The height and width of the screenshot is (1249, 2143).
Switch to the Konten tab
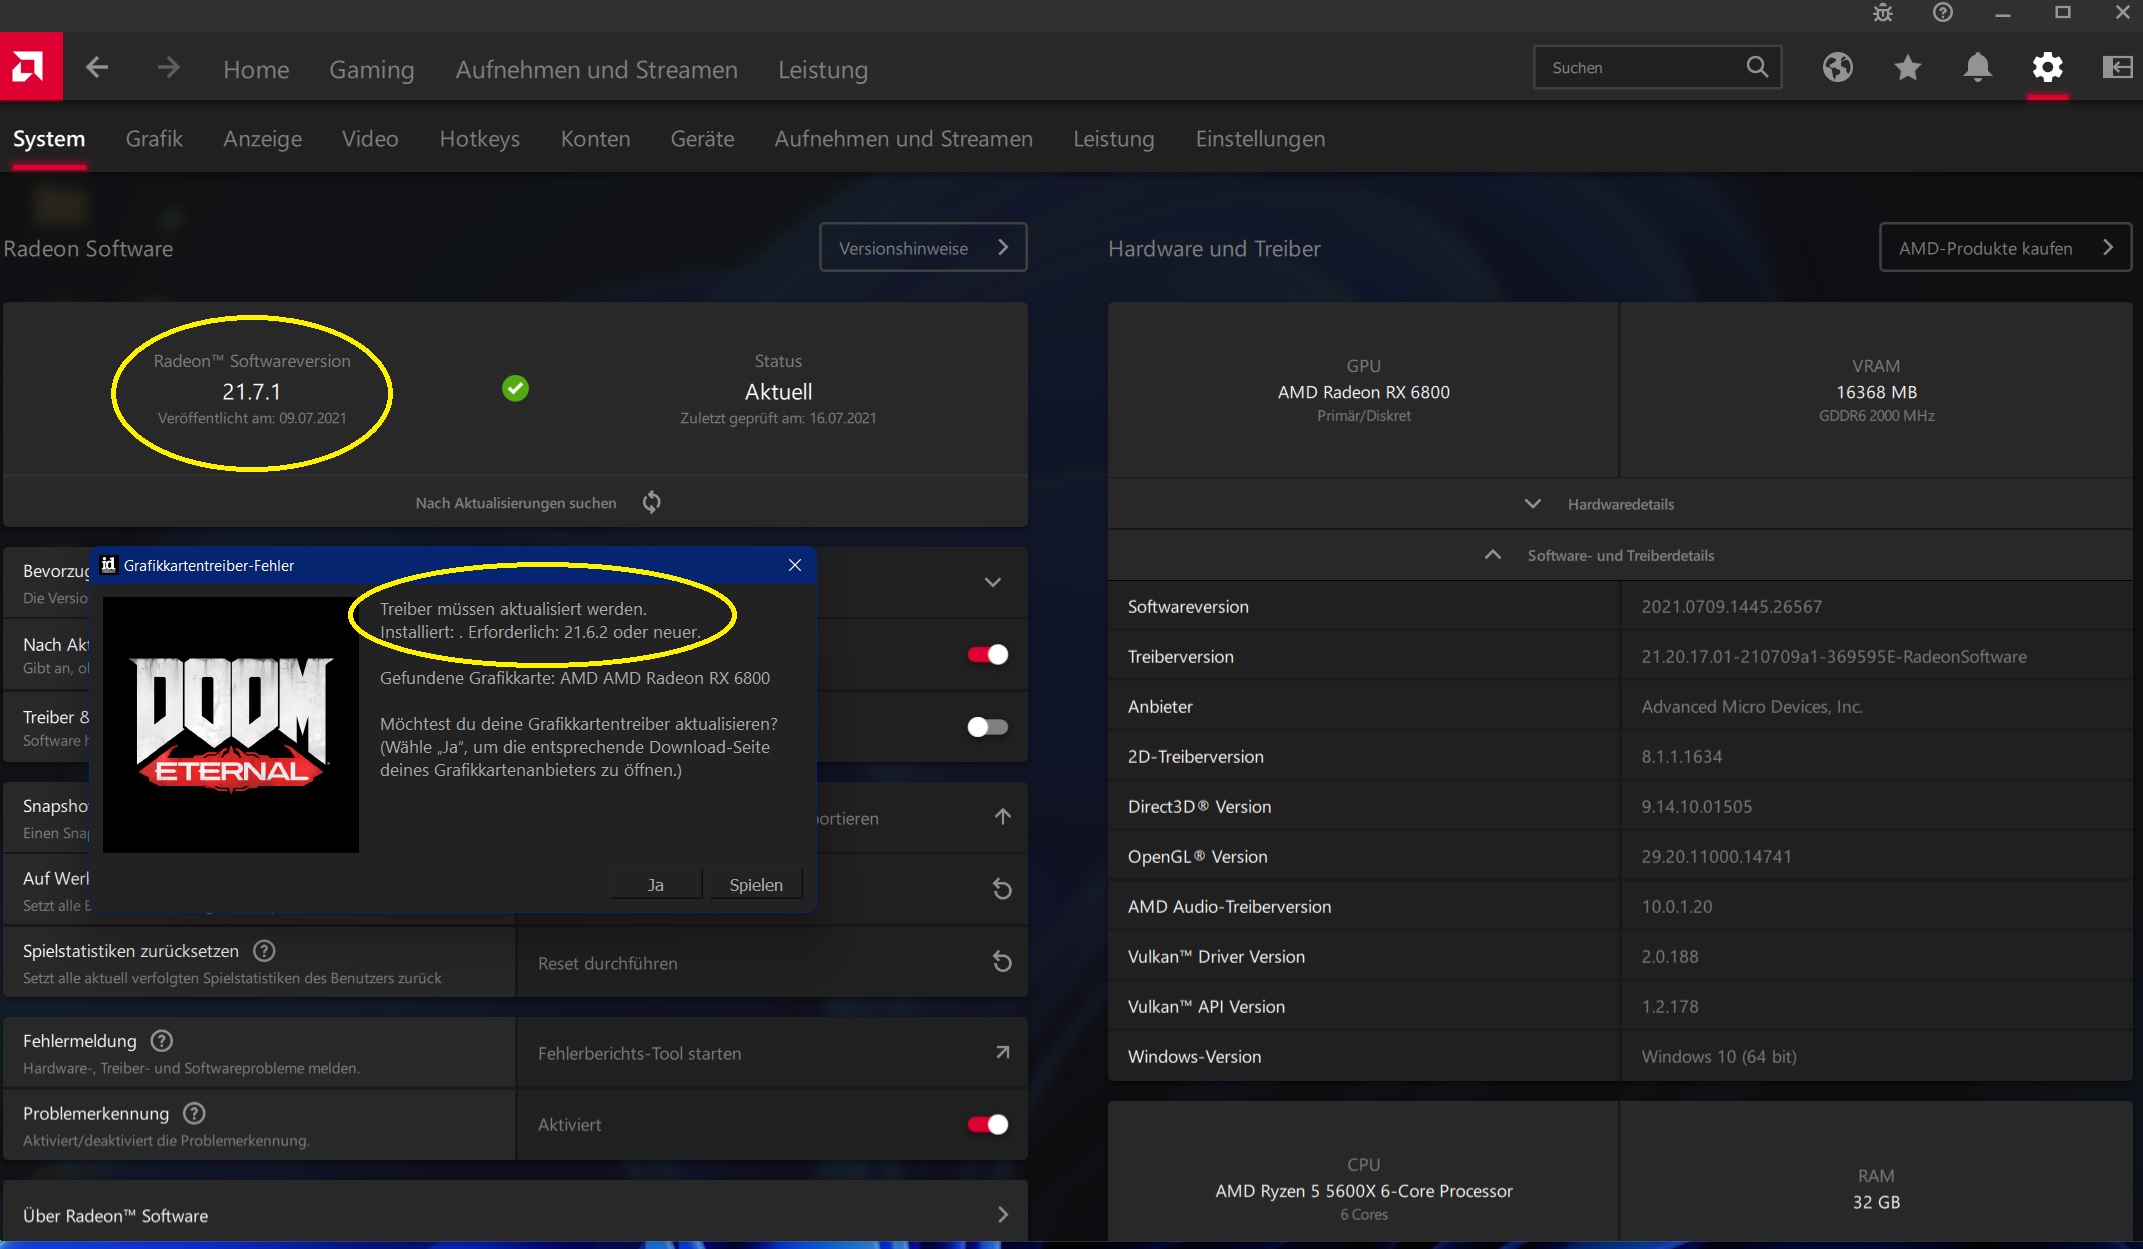(595, 139)
